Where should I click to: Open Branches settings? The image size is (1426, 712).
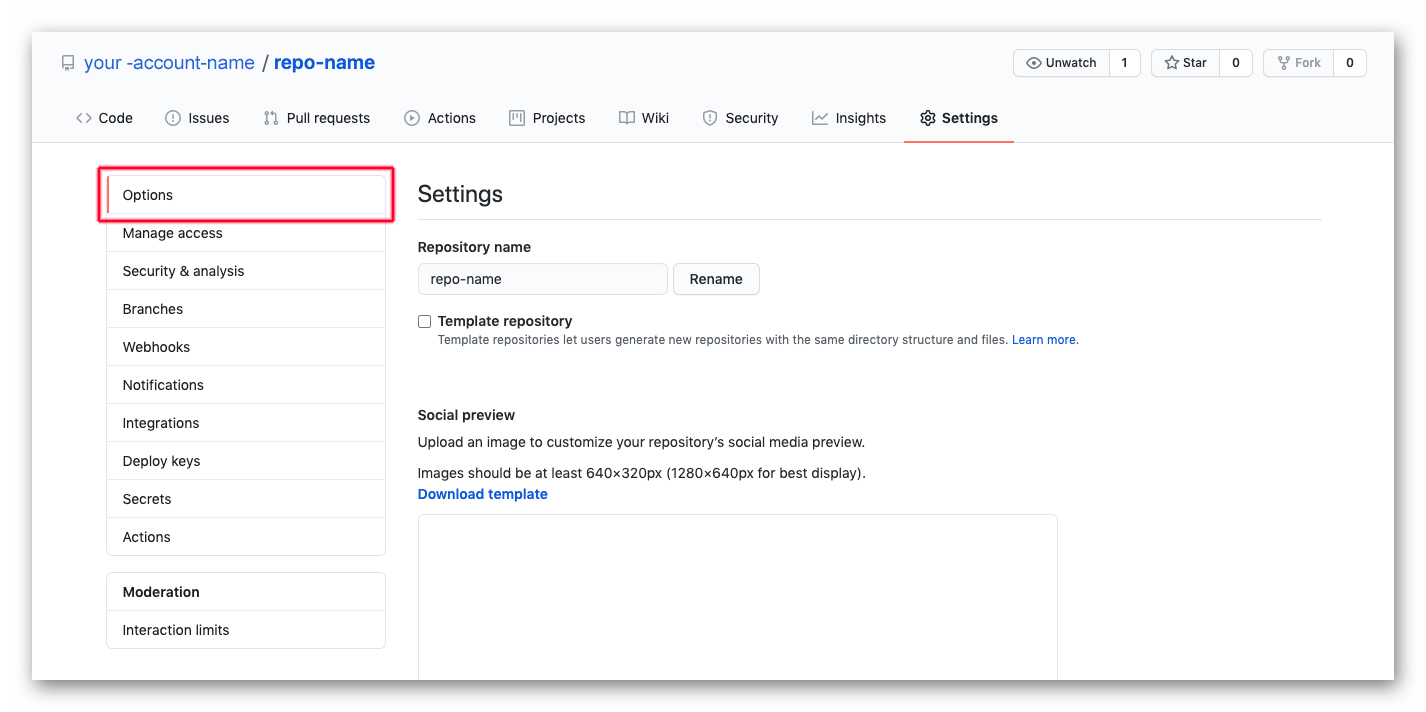click(x=246, y=309)
